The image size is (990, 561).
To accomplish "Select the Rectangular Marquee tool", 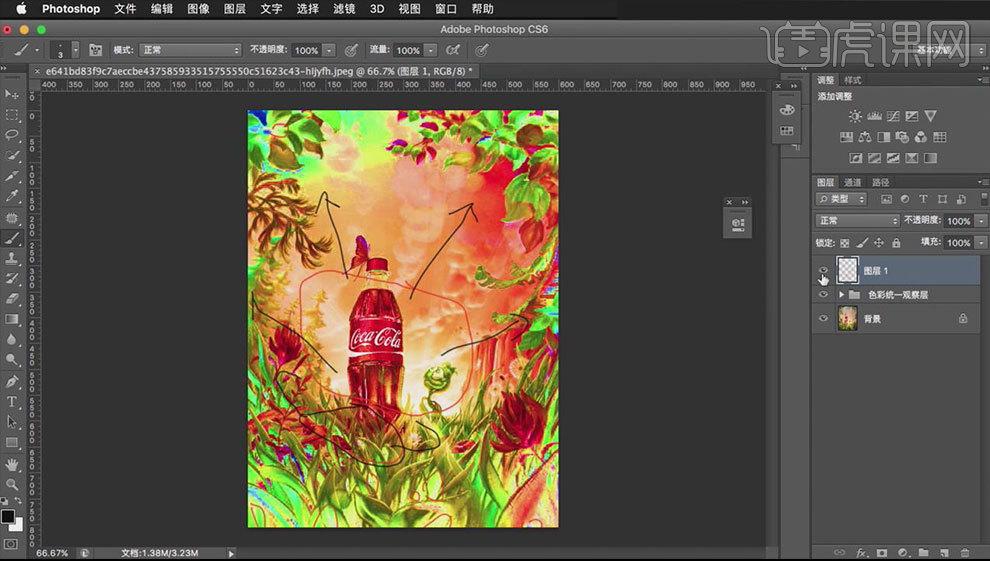I will [x=11, y=115].
